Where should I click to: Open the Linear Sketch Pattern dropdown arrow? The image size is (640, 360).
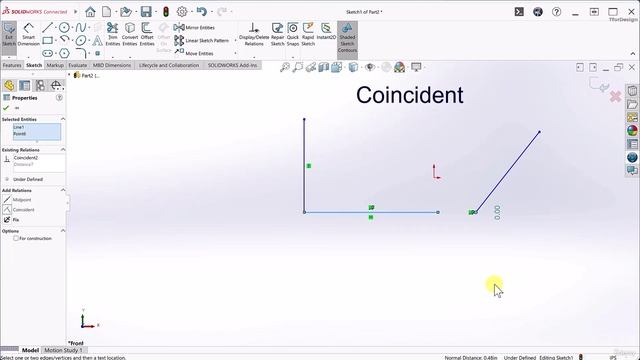tap(235, 40)
